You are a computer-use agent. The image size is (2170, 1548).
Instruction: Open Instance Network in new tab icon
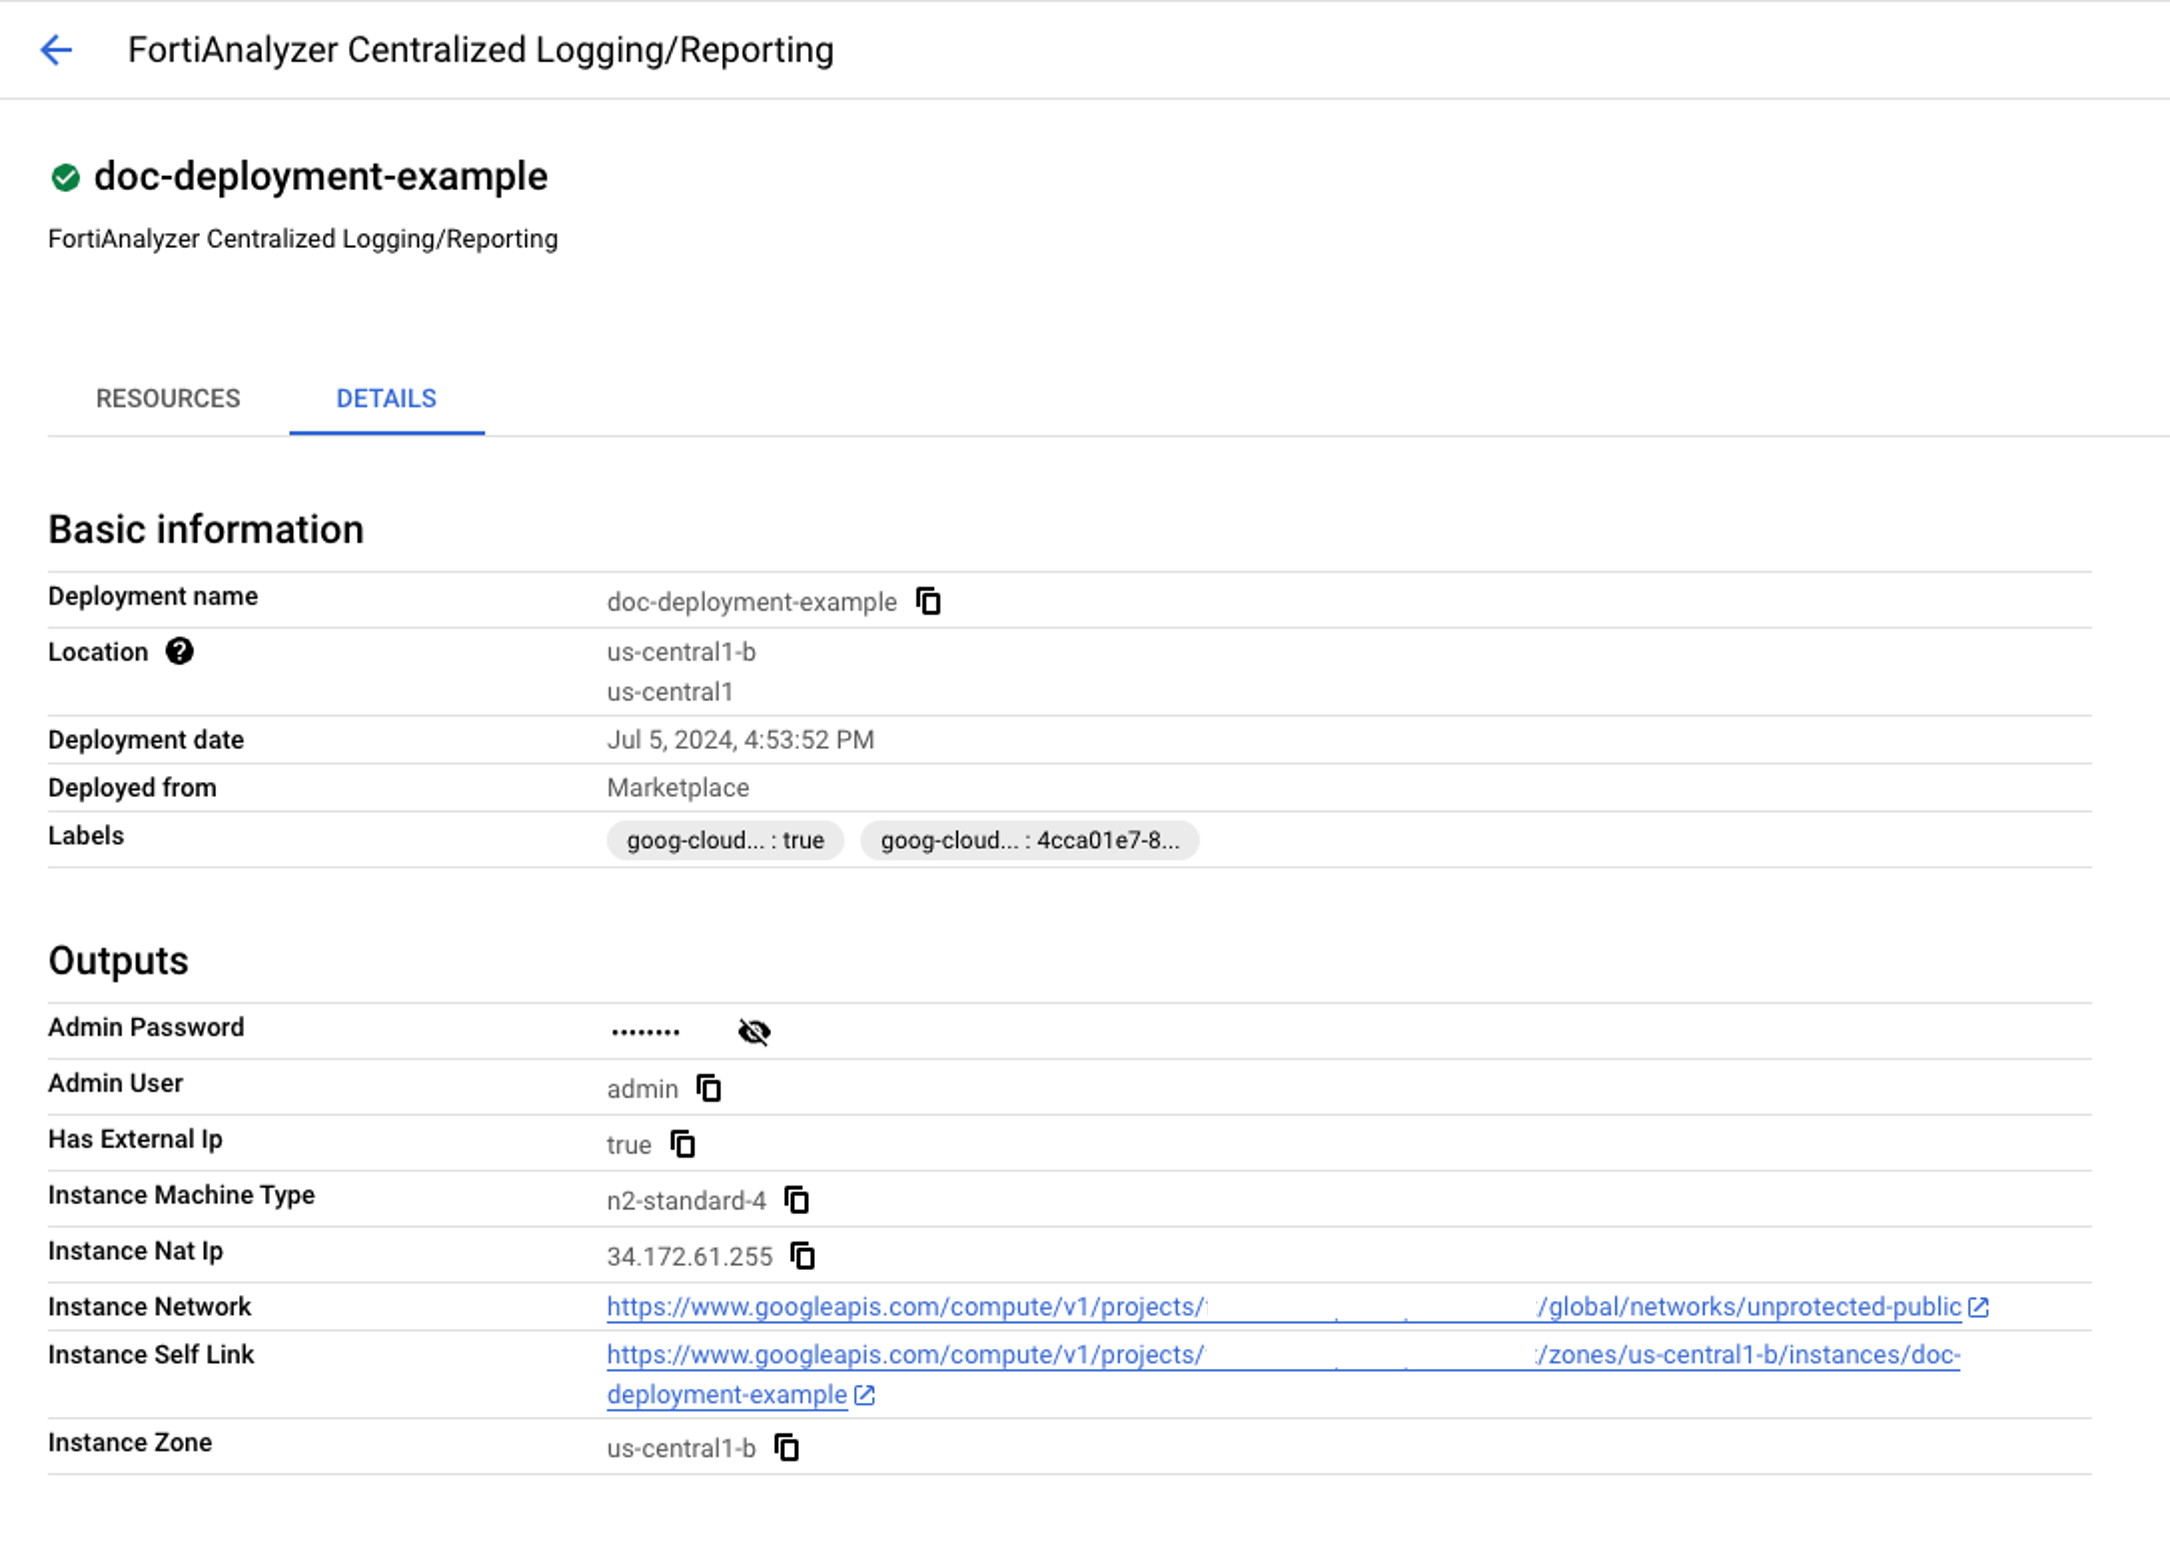coord(1979,1306)
